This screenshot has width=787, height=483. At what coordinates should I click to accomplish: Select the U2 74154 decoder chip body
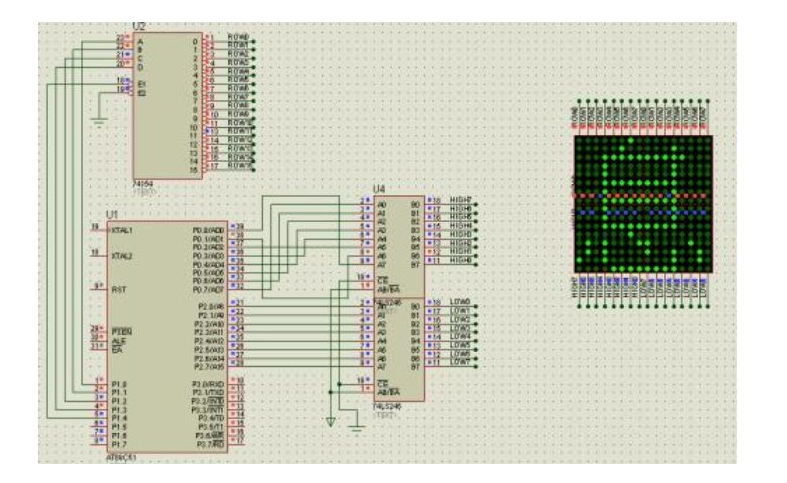[x=168, y=105]
